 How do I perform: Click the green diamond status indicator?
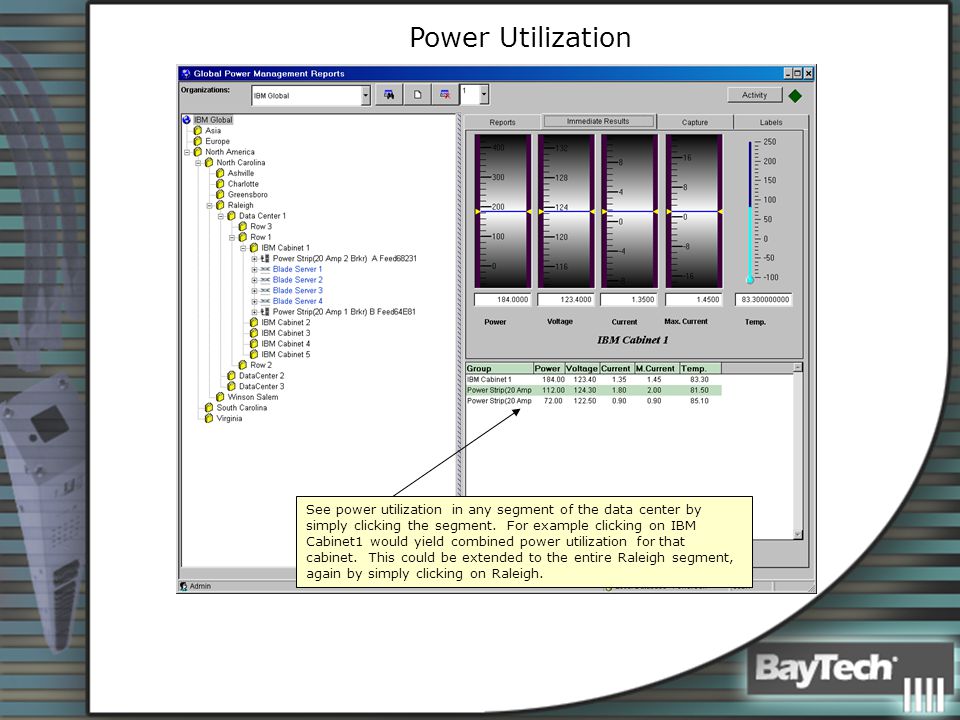(x=795, y=96)
